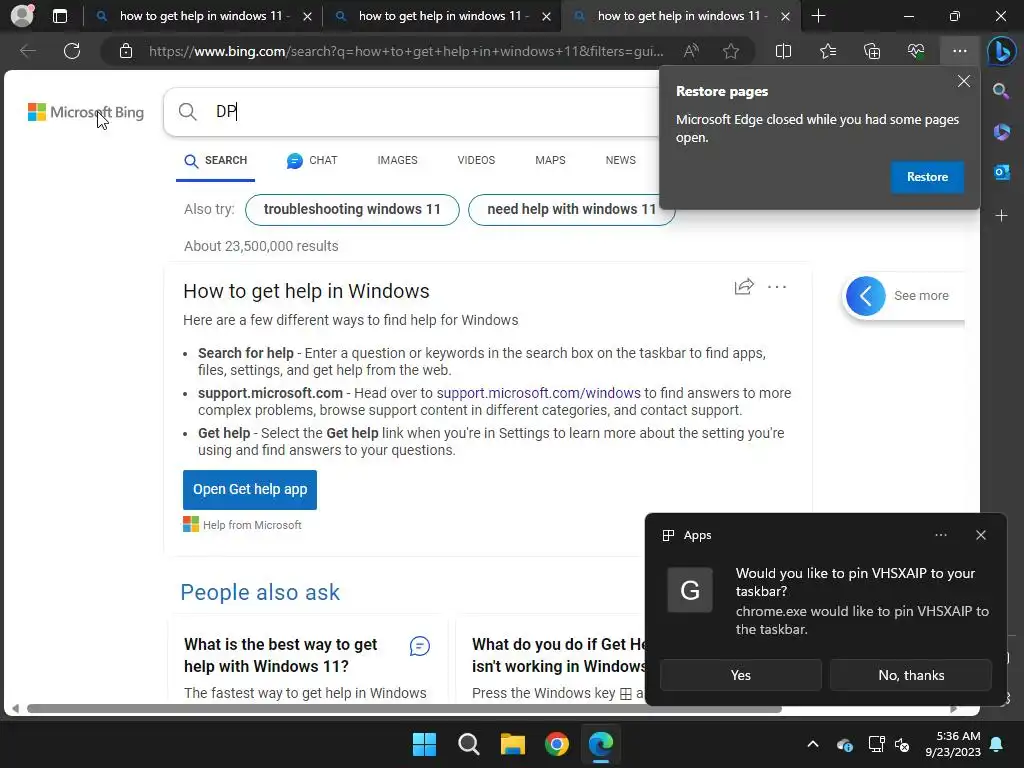Open support.microsoft.com/windows link
The width and height of the screenshot is (1024, 768).
(538, 393)
